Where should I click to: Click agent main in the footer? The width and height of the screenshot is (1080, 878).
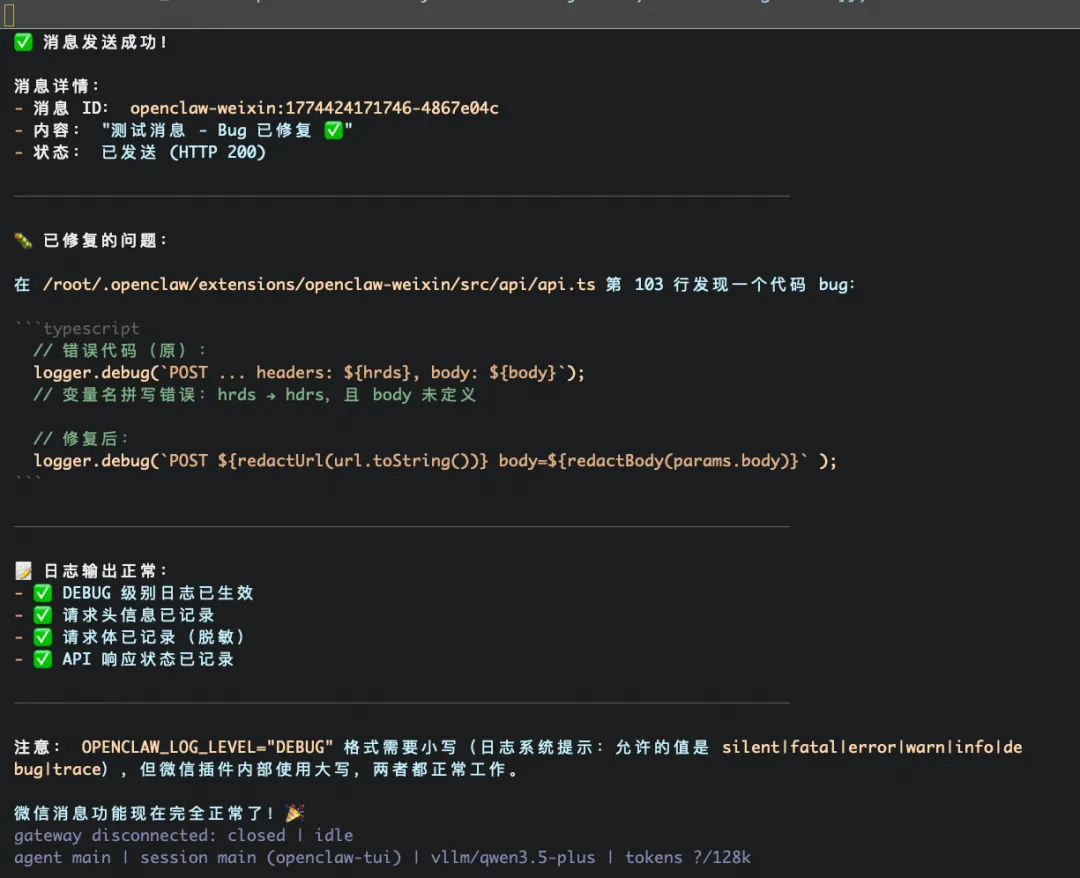tap(62, 857)
